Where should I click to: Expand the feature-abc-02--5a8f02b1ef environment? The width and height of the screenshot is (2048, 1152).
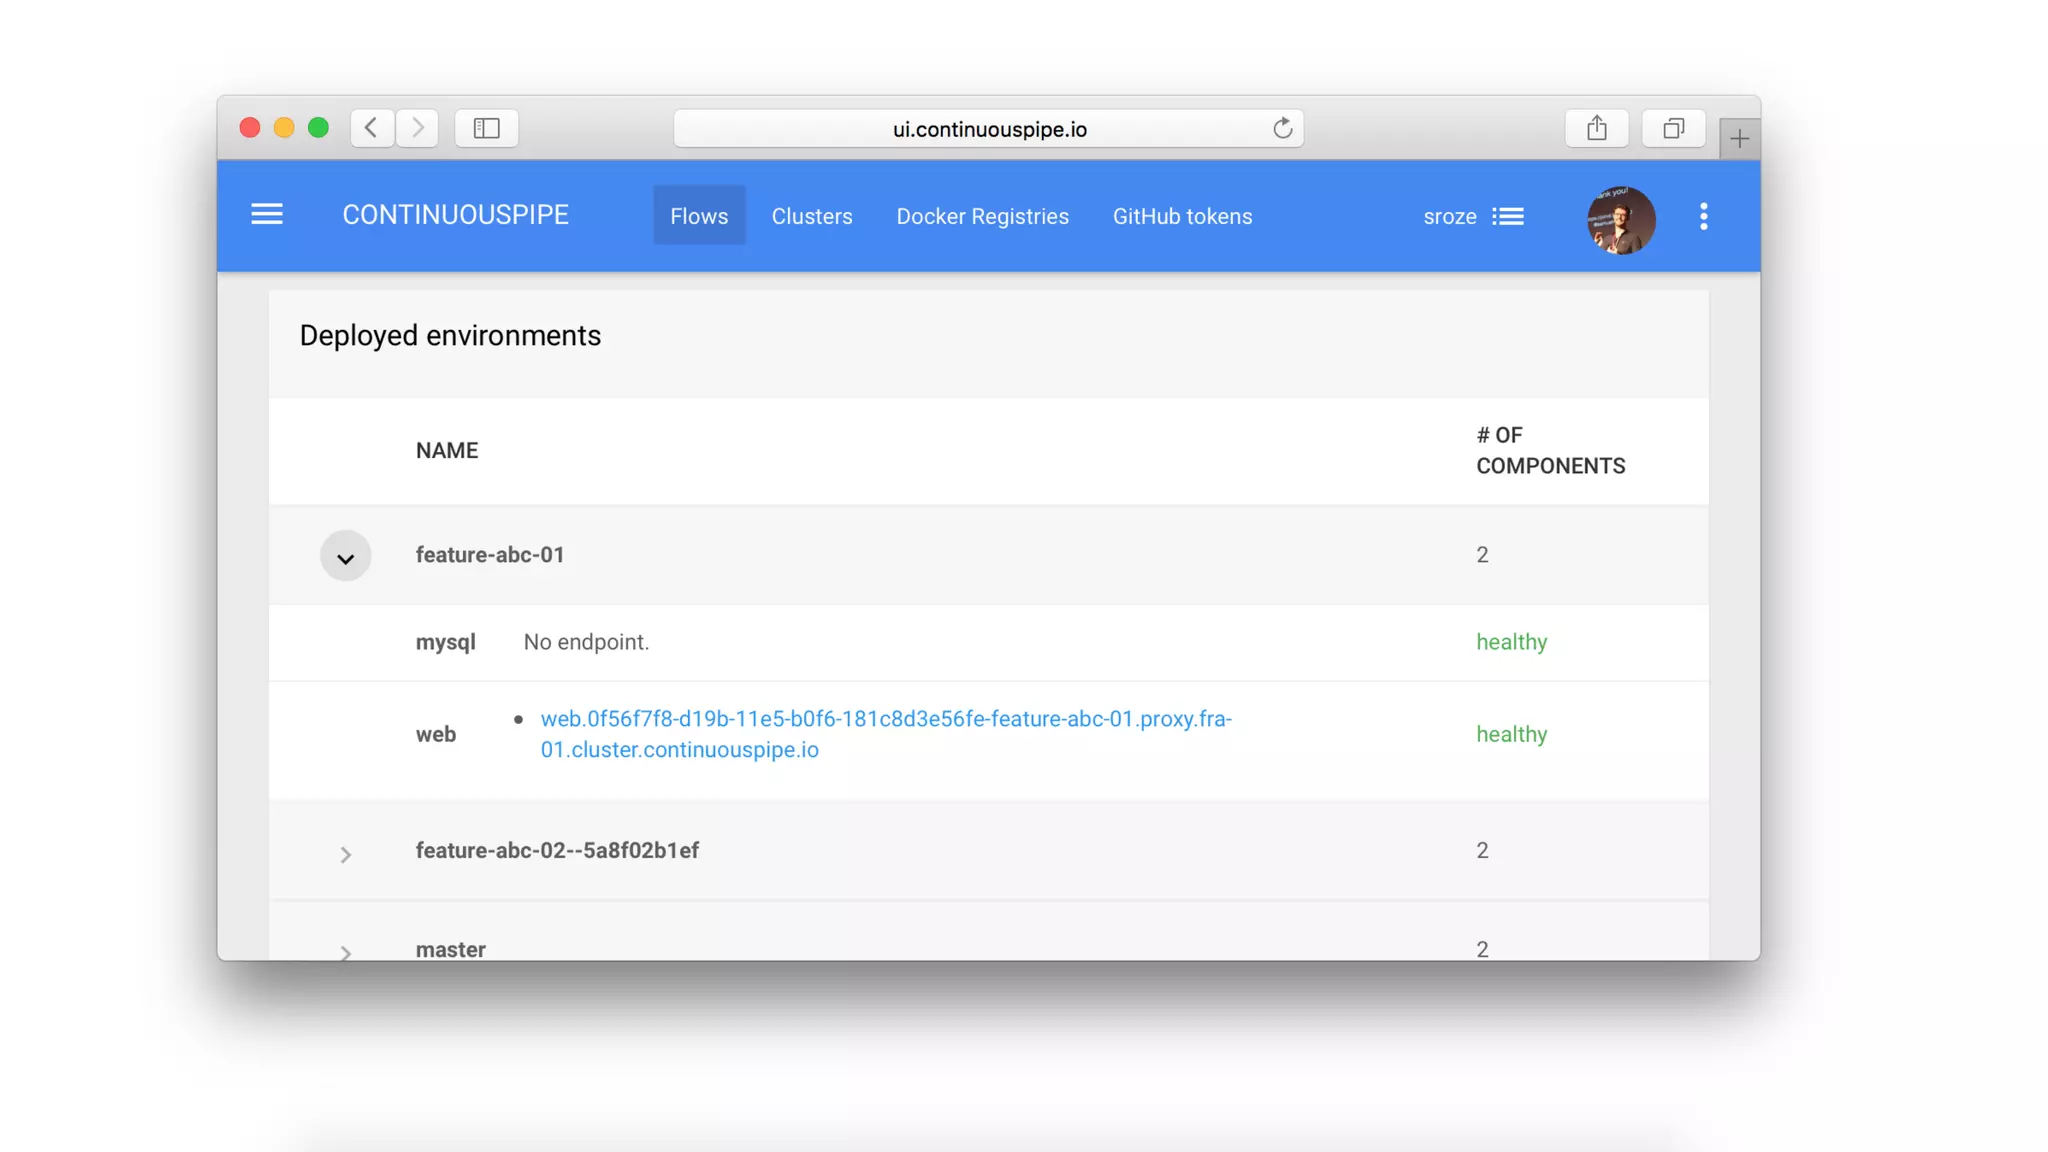click(345, 854)
